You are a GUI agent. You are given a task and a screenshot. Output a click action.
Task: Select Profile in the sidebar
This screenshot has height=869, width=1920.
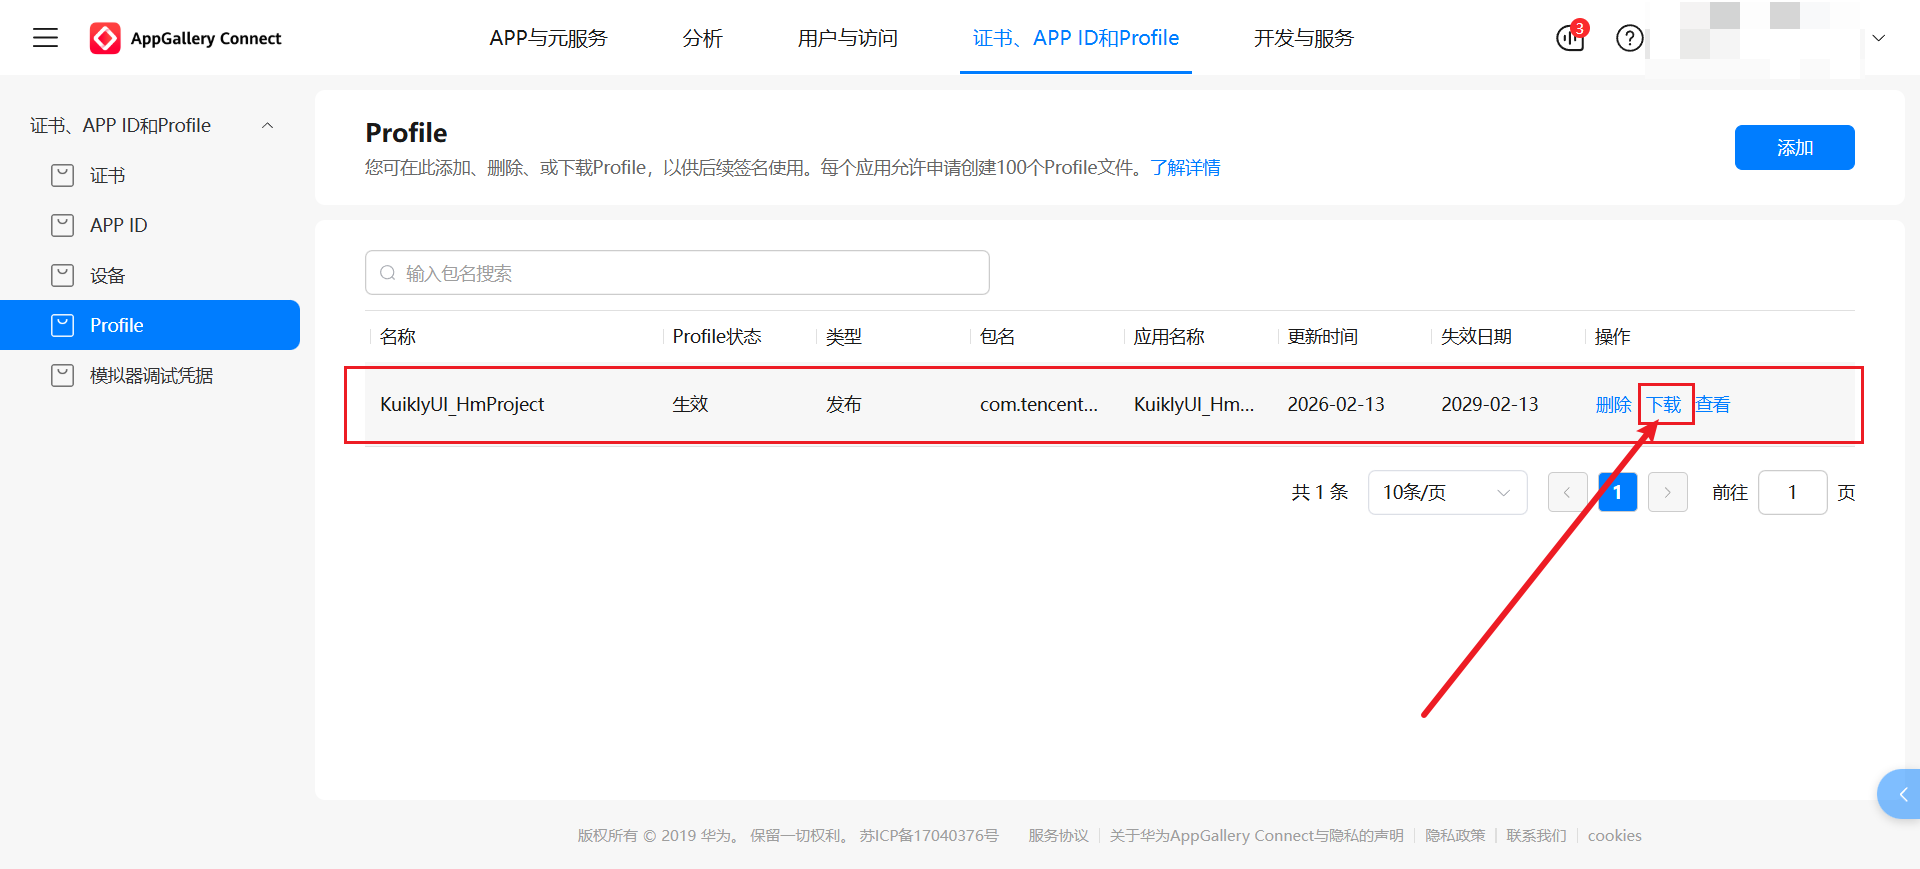[x=150, y=325]
